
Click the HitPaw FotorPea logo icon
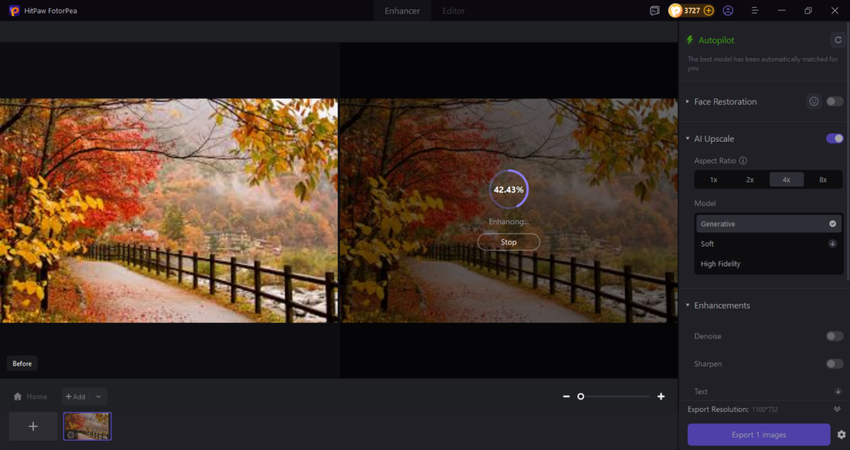(x=14, y=10)
